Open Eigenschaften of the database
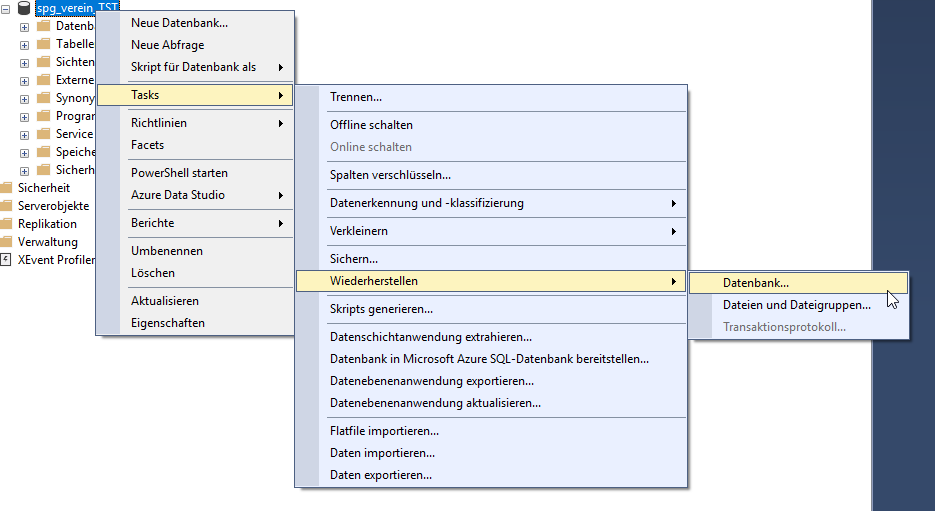Screen dimensions: 935x511 click(168, 323)
